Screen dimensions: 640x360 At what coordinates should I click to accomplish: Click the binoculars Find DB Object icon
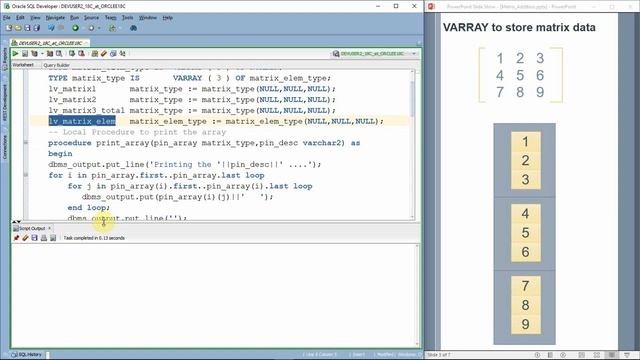click(x=133, y=28)
